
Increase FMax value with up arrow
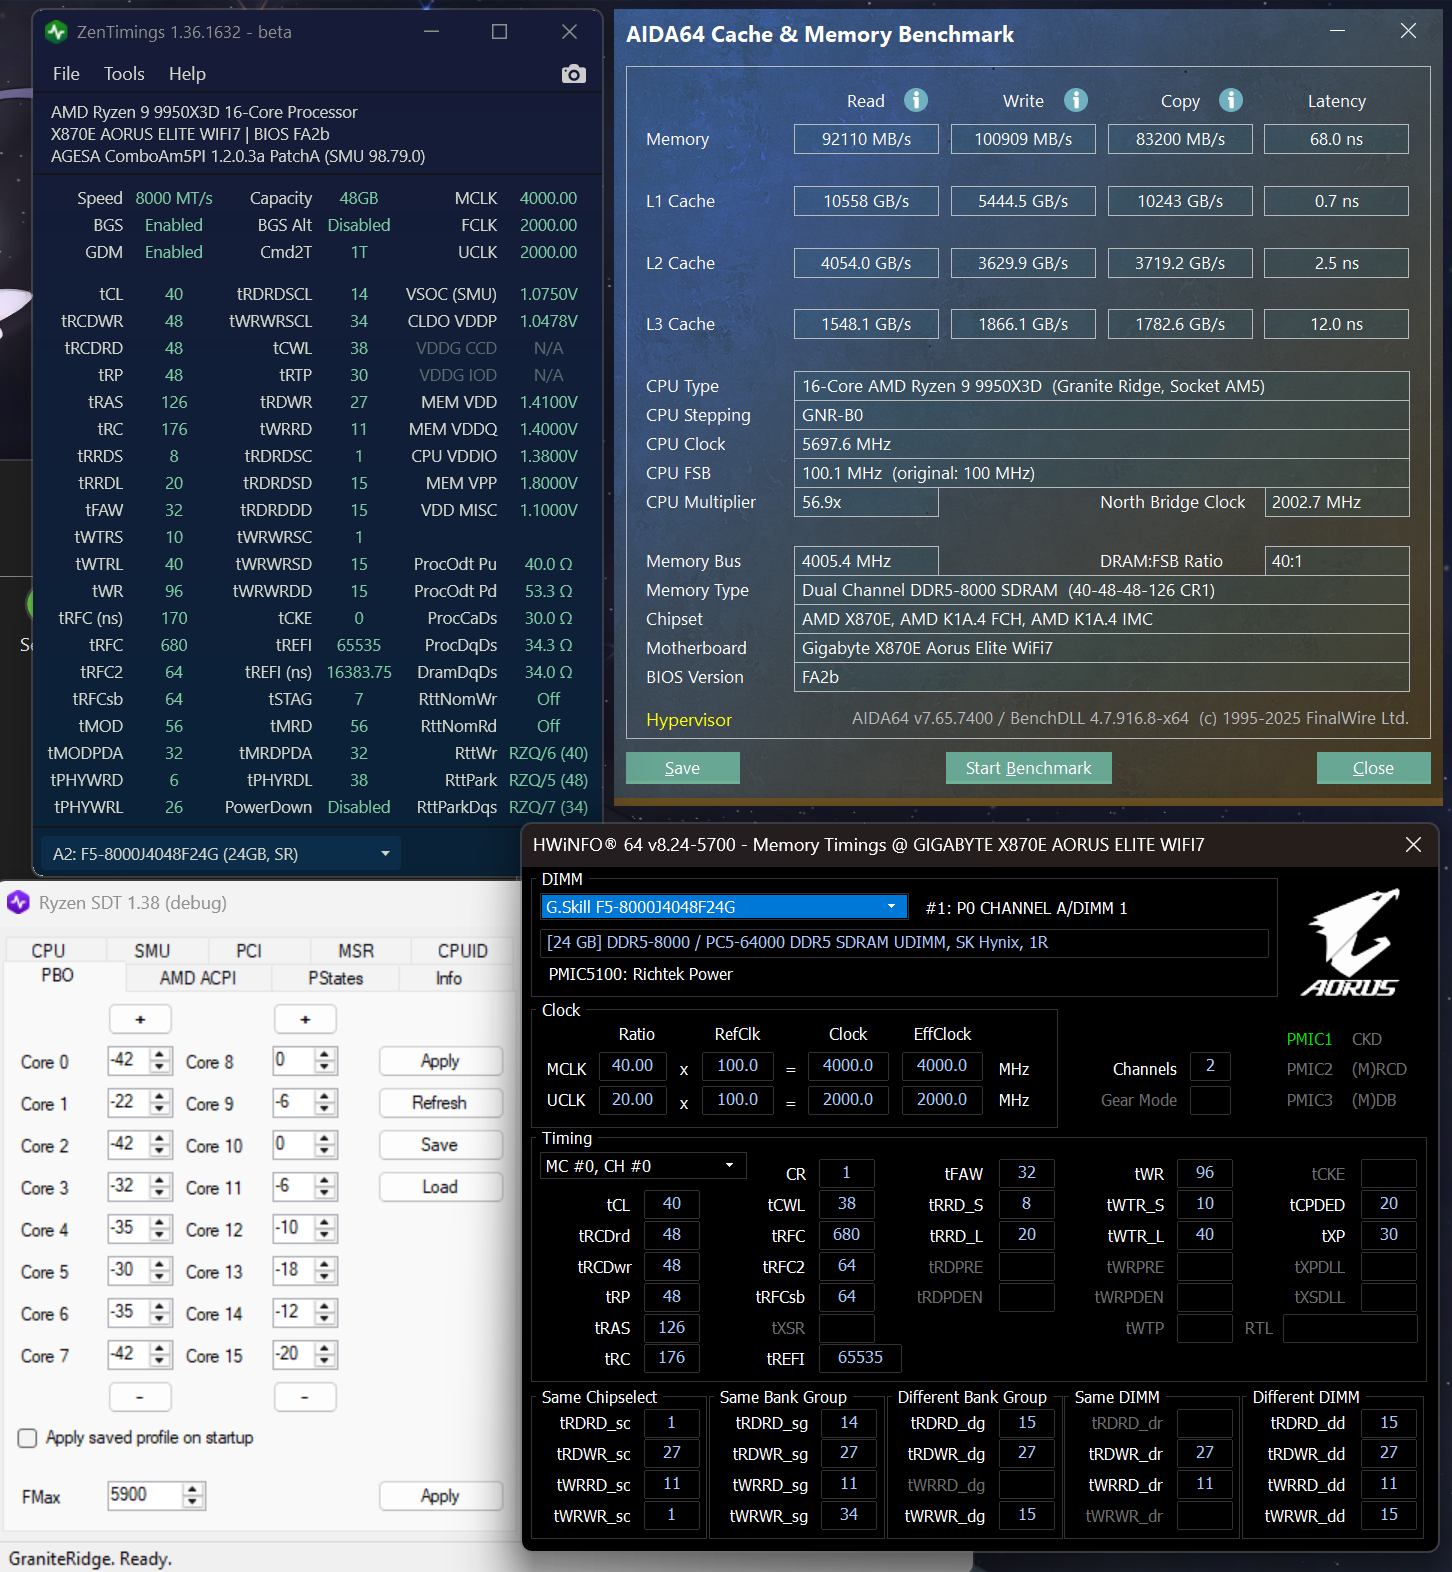pos(193,1490)
